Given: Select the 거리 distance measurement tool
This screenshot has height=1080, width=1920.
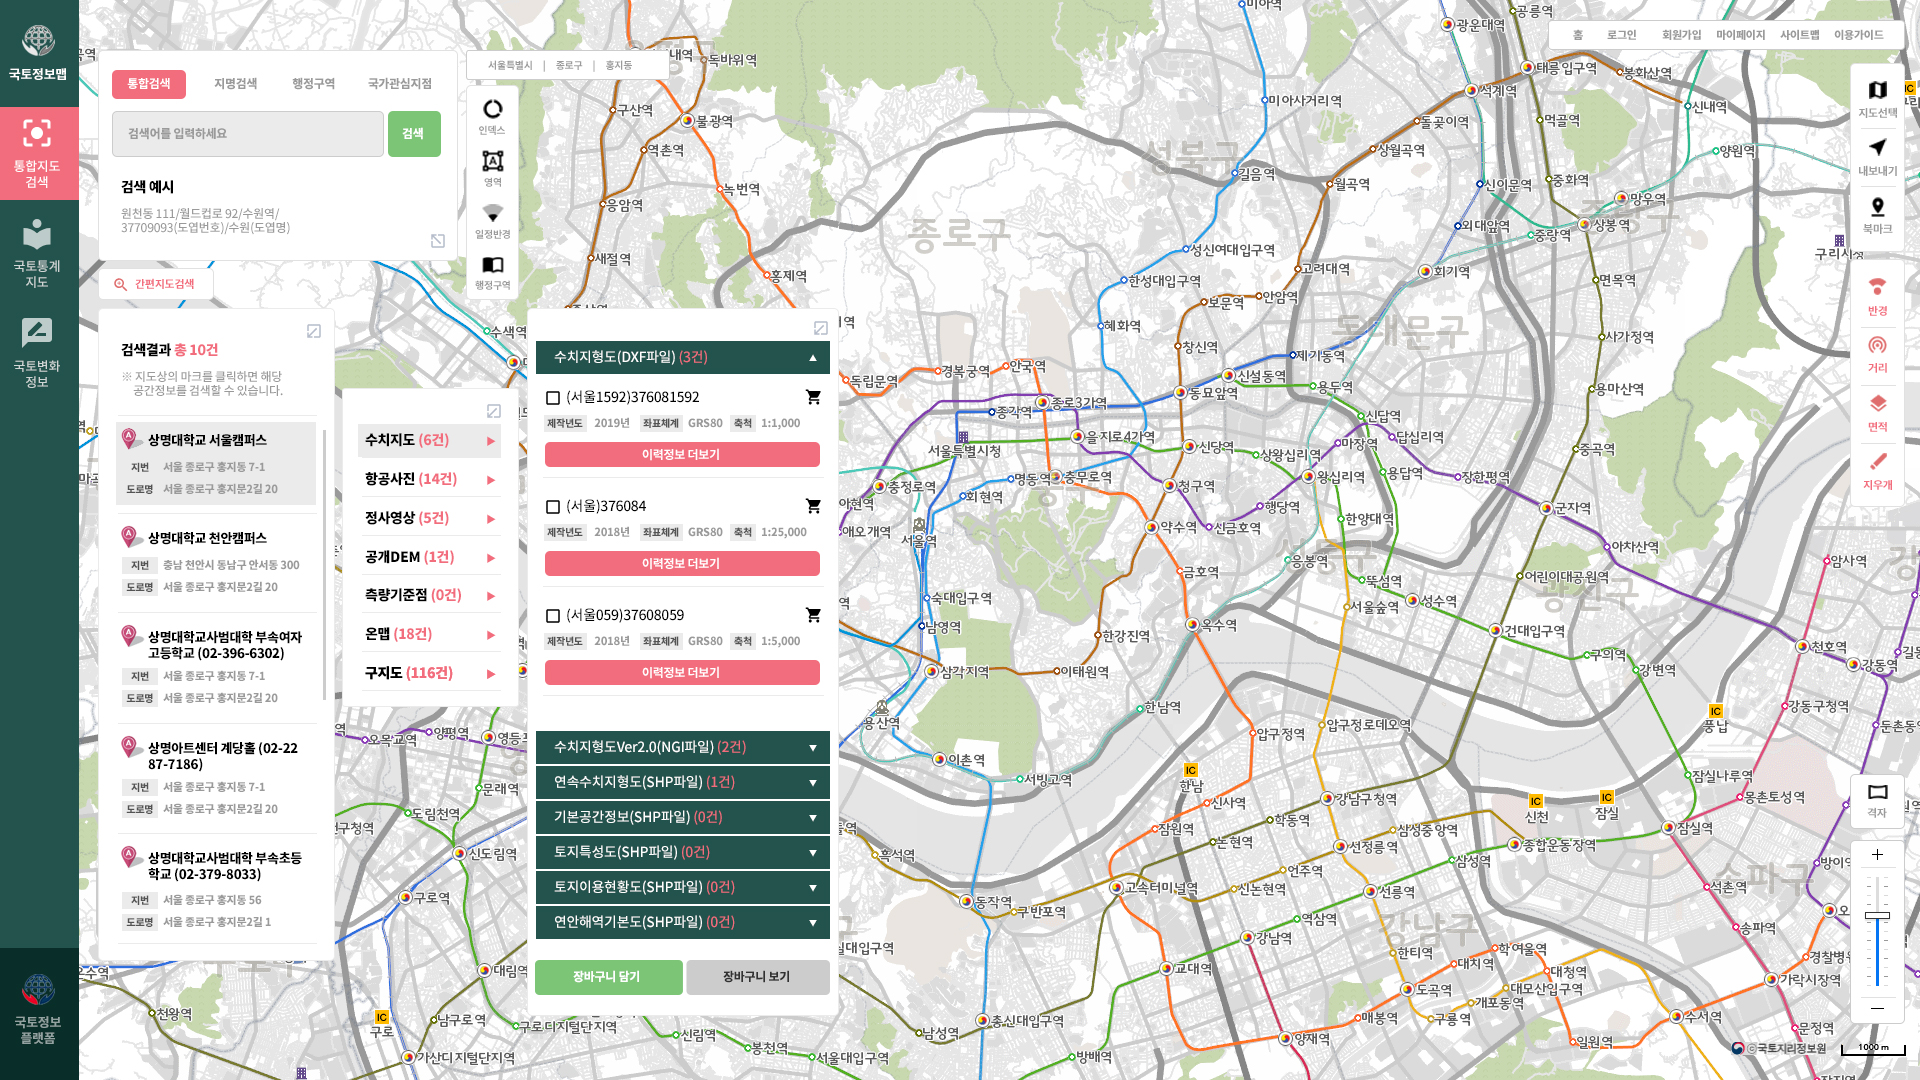Looking at the screenshot, I should click(x=1877, y=346).
